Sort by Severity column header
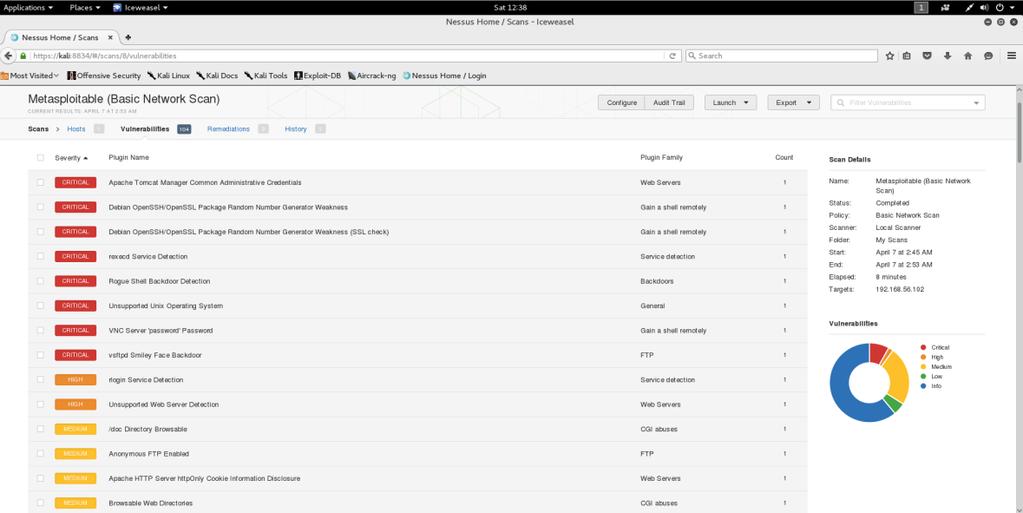This screenshot has width=1023, height=513. click(x=71, y=158)
